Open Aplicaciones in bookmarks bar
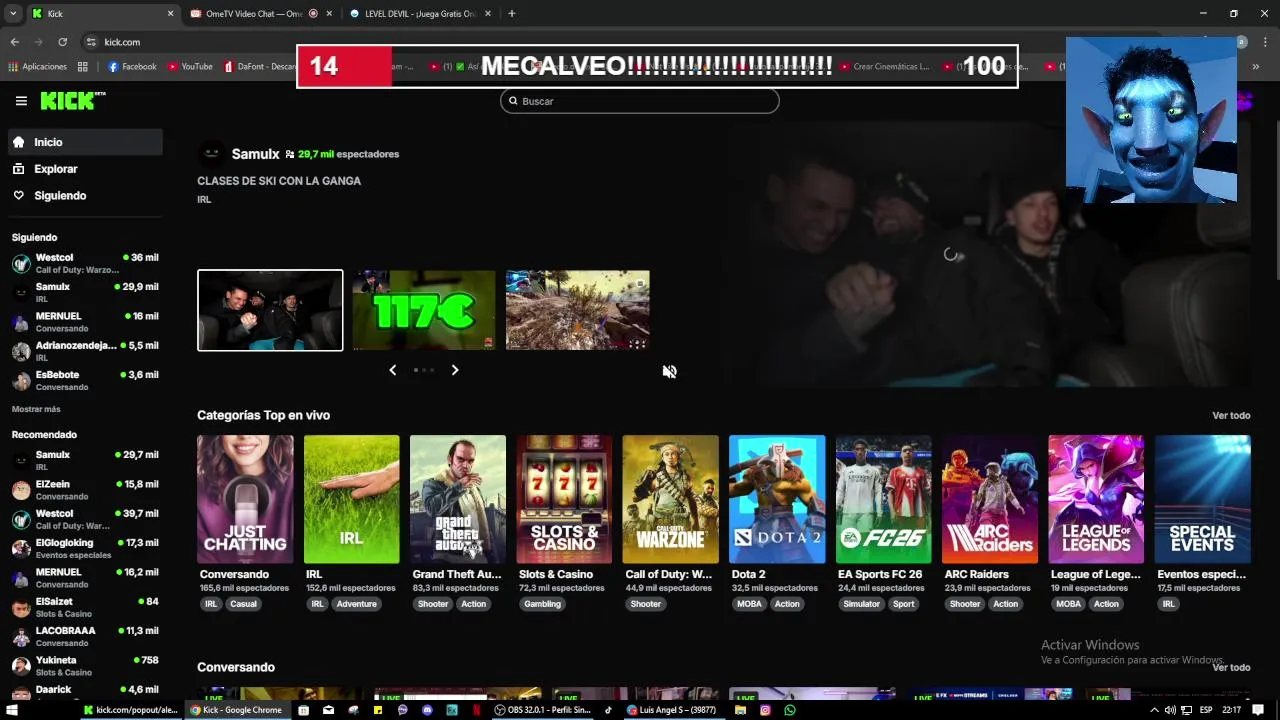This screenshot has height=720, width=1280. click(x=37, y=67)
